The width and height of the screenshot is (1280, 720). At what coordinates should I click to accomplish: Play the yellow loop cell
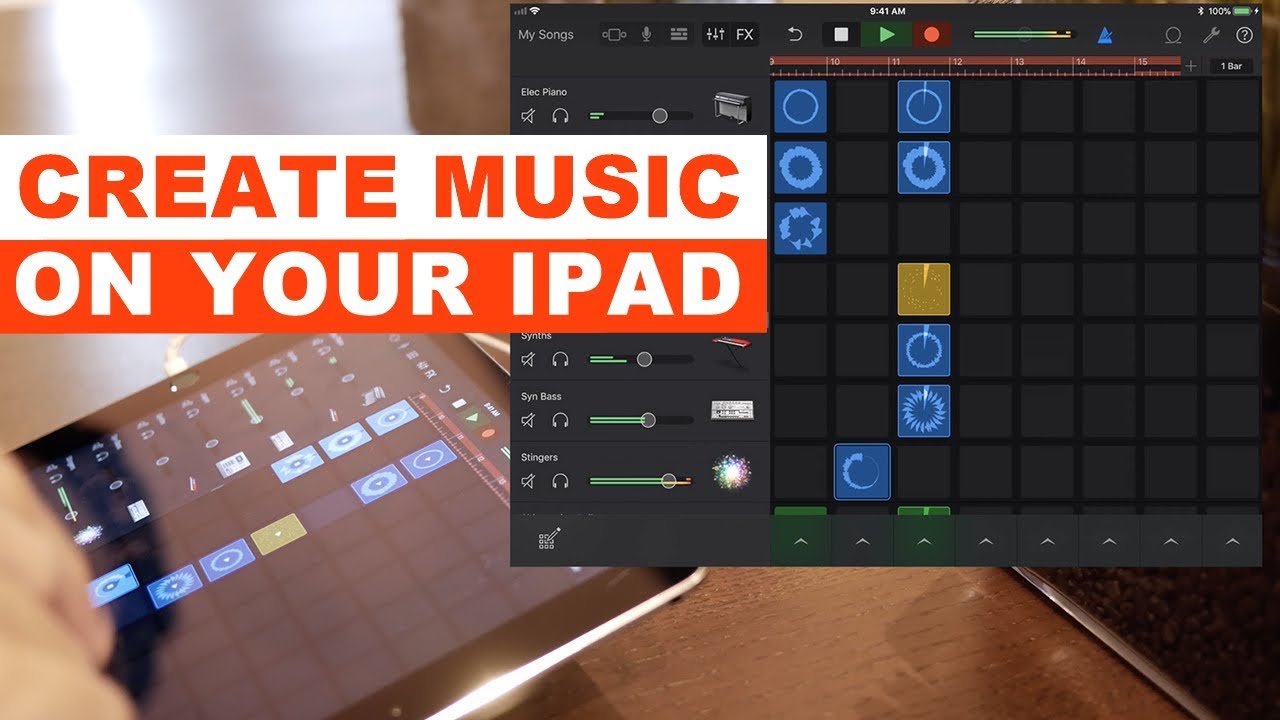(x=924, y=289)
